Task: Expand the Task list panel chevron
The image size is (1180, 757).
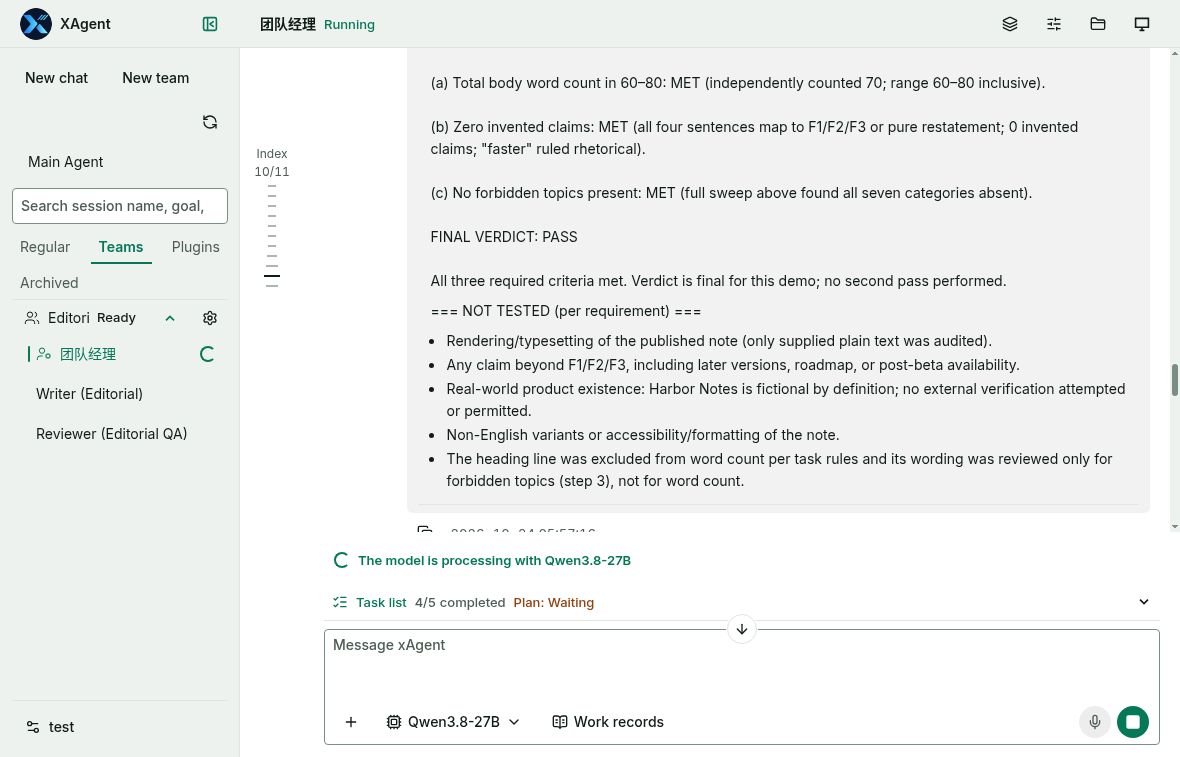Action: (1144, 602)
